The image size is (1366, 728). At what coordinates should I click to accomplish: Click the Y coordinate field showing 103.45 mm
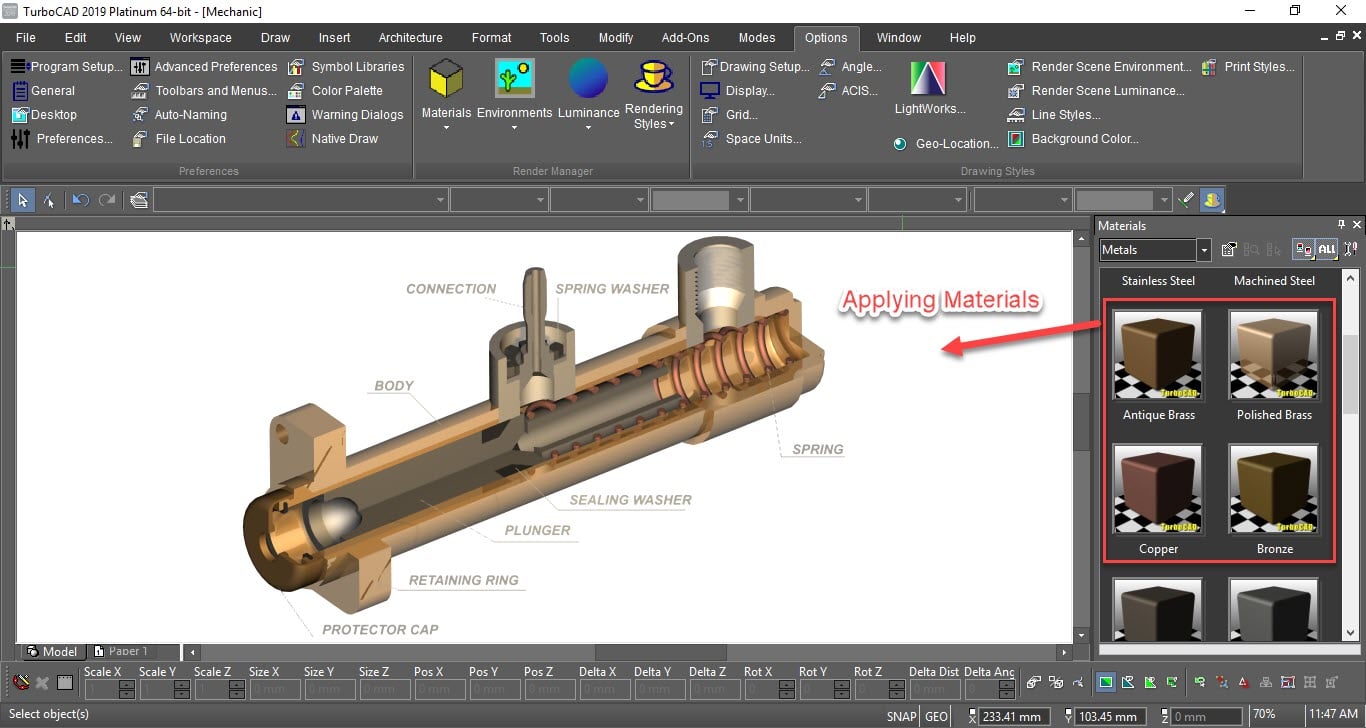(x=1111, y=716)
